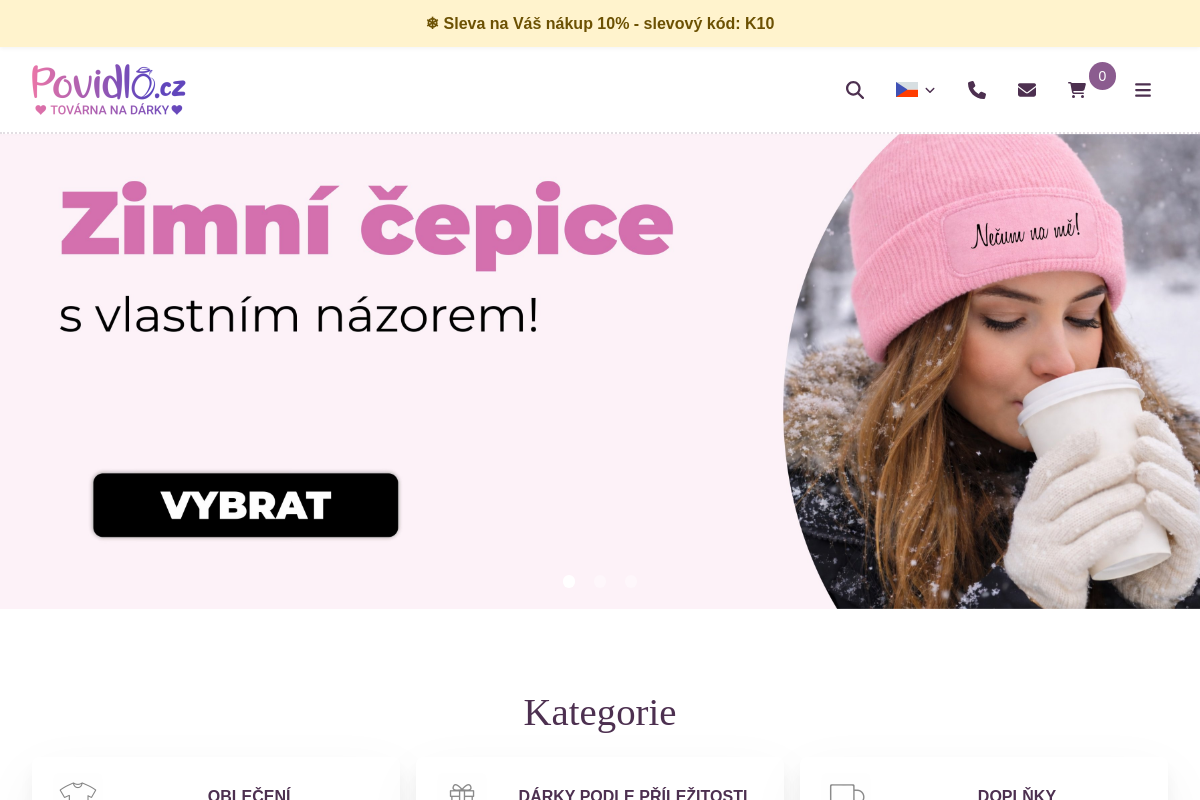Select the first carousel indicator dot

(x=569, y=581)
